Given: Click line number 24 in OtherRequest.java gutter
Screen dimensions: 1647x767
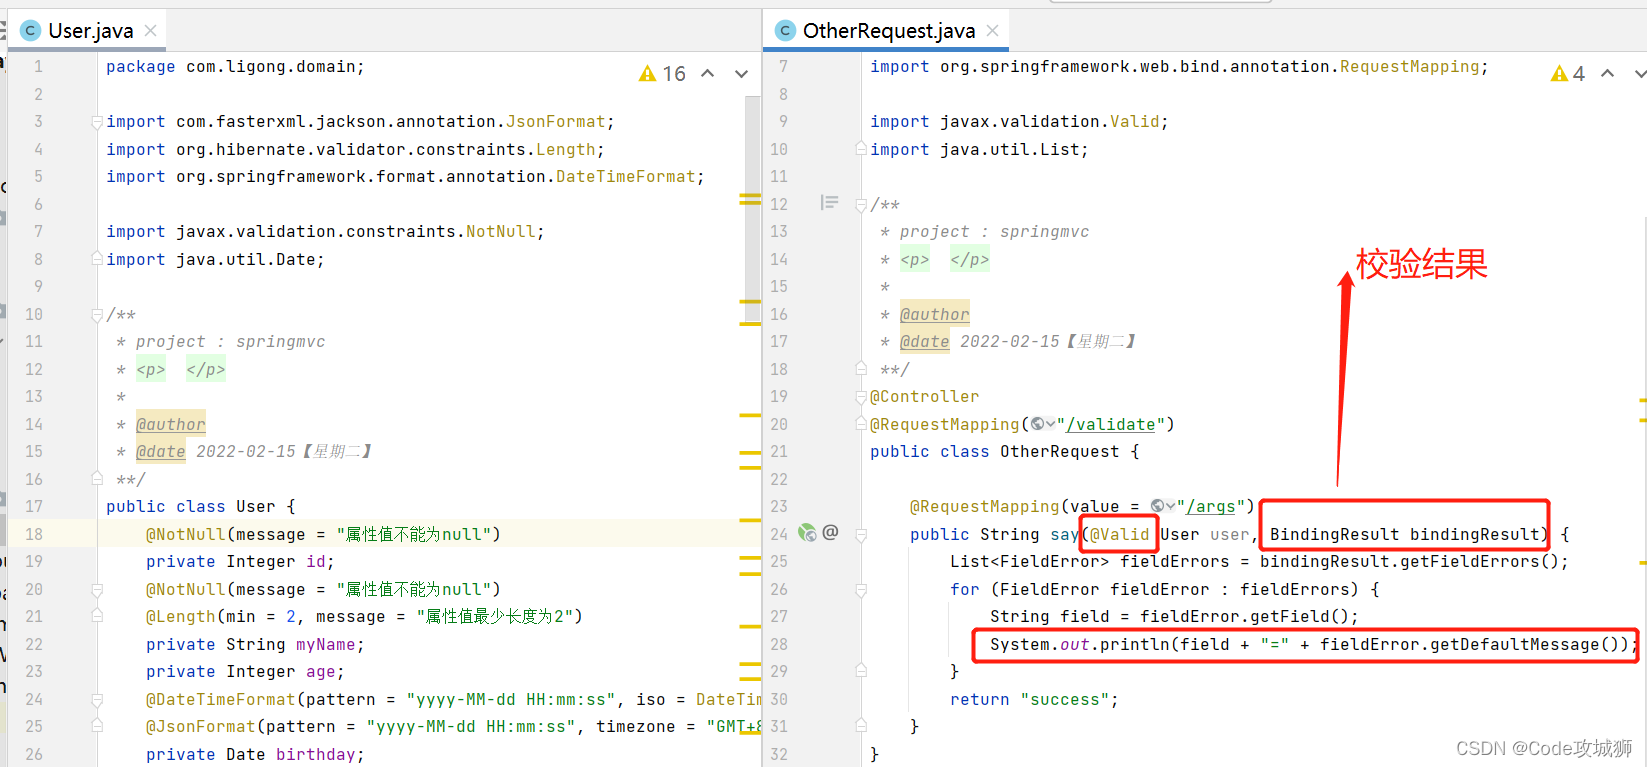Looking at the screenshot, I should 779,534.
